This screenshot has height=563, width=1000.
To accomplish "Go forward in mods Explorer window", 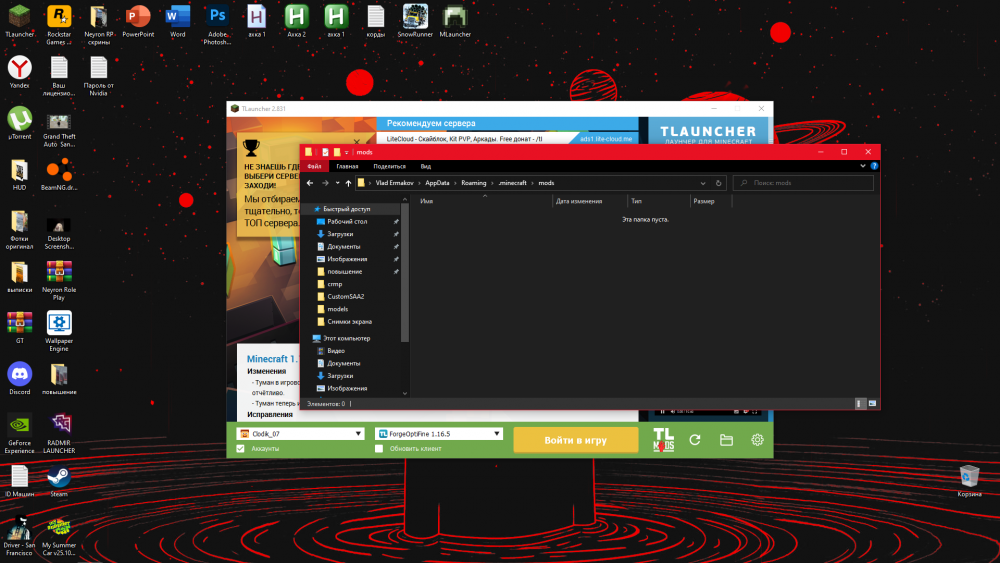I will pos(325,183).
